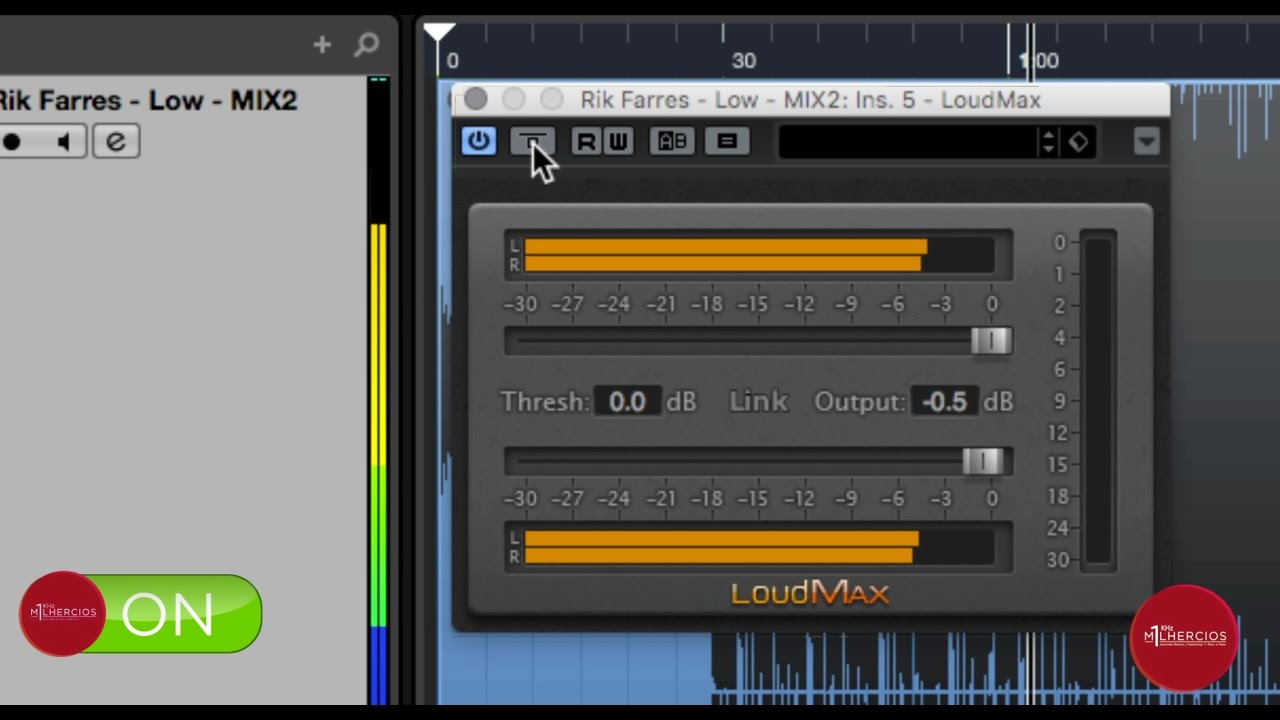The height and width of the screenshot is (720, 1280).
Task: Click the input level L/R meter
Action: point(758,255)
